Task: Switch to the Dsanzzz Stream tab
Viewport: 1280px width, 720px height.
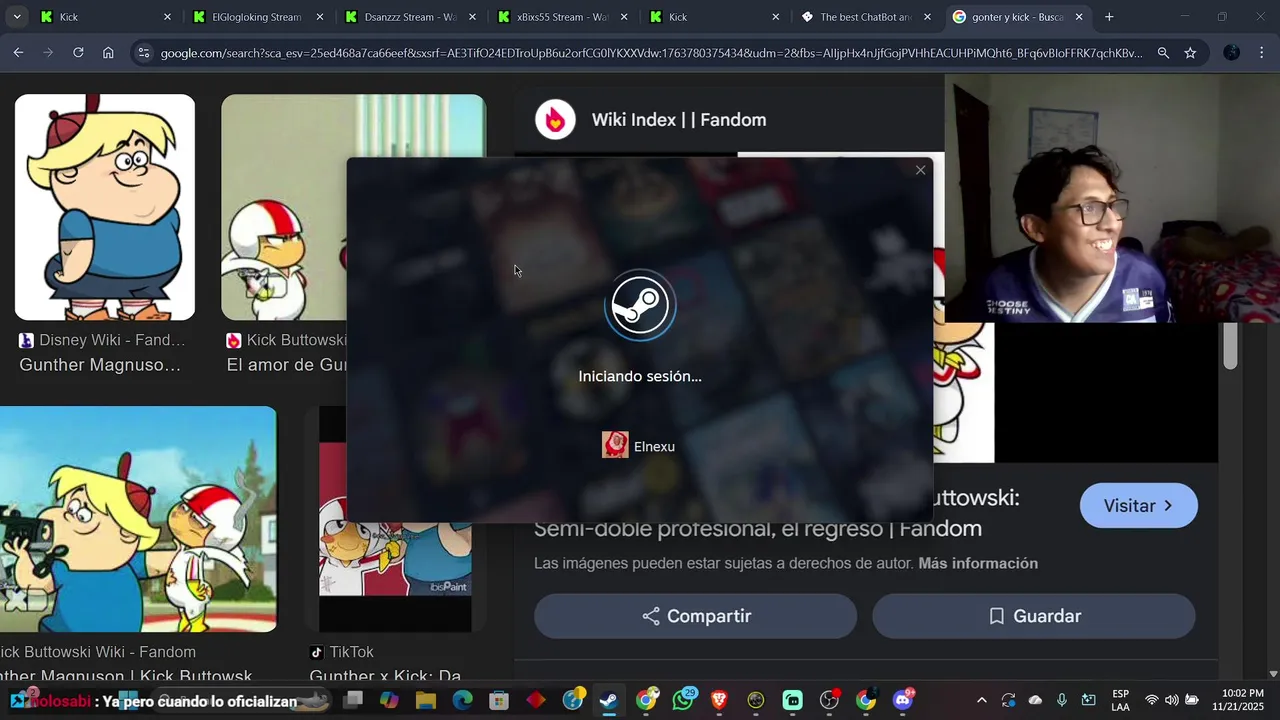Action: (x=410, y=17)
